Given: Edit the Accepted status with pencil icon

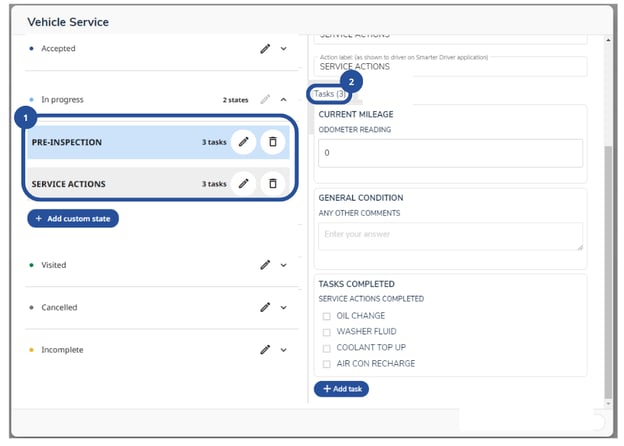Looking at the screenshot, I should coord(265,49).
